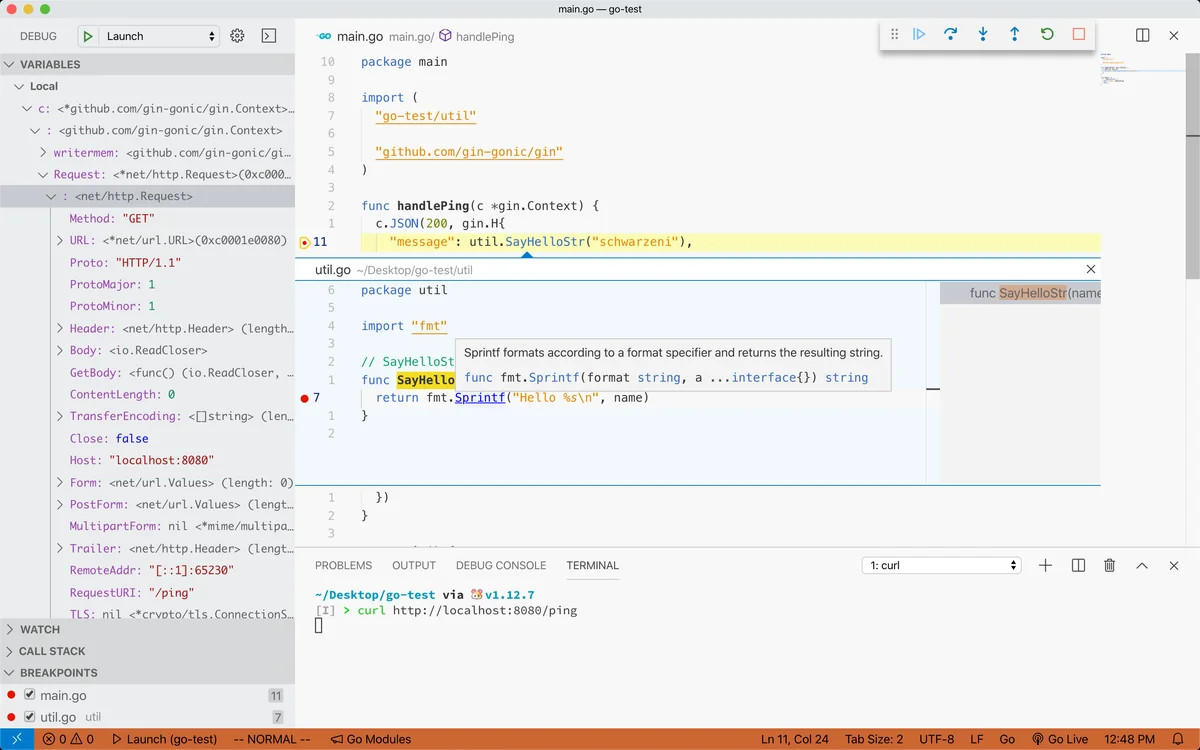Switch to the DEBUG CONSOLE tab
Image resolution: width=1200 pixels, height=750 pixels.
pyautogui.click(x=501, y=565)
